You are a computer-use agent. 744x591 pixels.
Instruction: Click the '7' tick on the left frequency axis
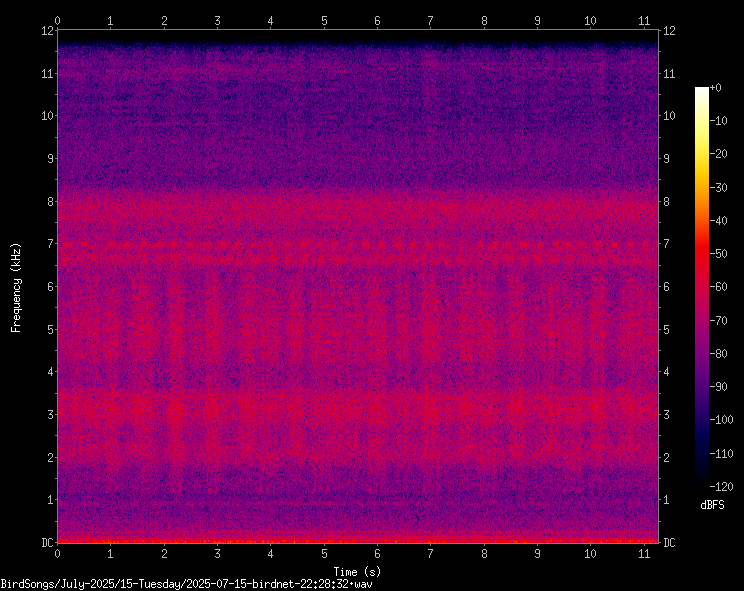click(50, 244)
